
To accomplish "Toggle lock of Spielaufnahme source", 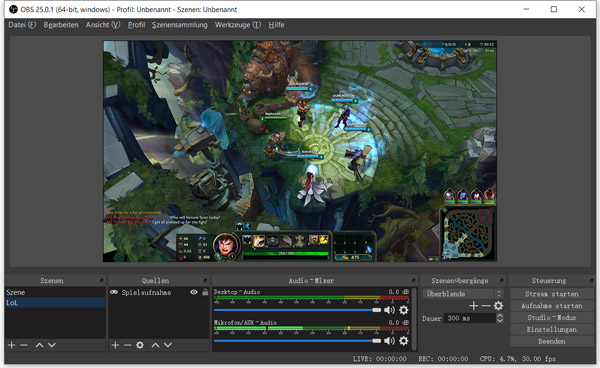I will click(205, 292).
